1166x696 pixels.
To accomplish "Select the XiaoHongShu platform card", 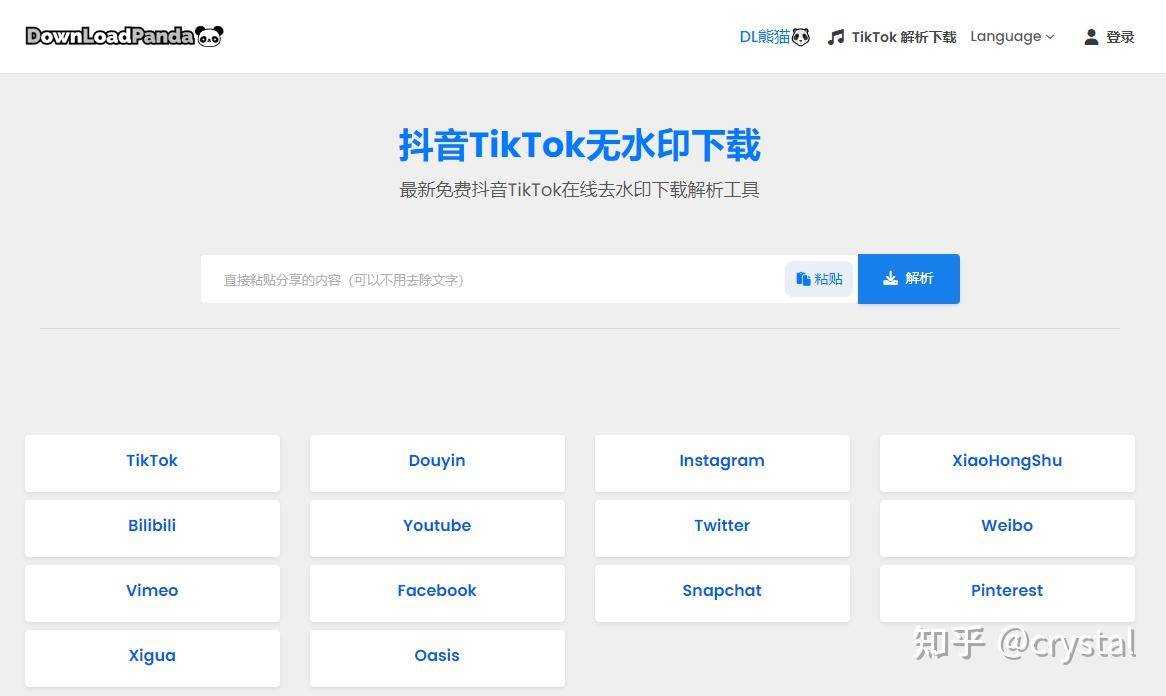I will (x=1007, y=463).
